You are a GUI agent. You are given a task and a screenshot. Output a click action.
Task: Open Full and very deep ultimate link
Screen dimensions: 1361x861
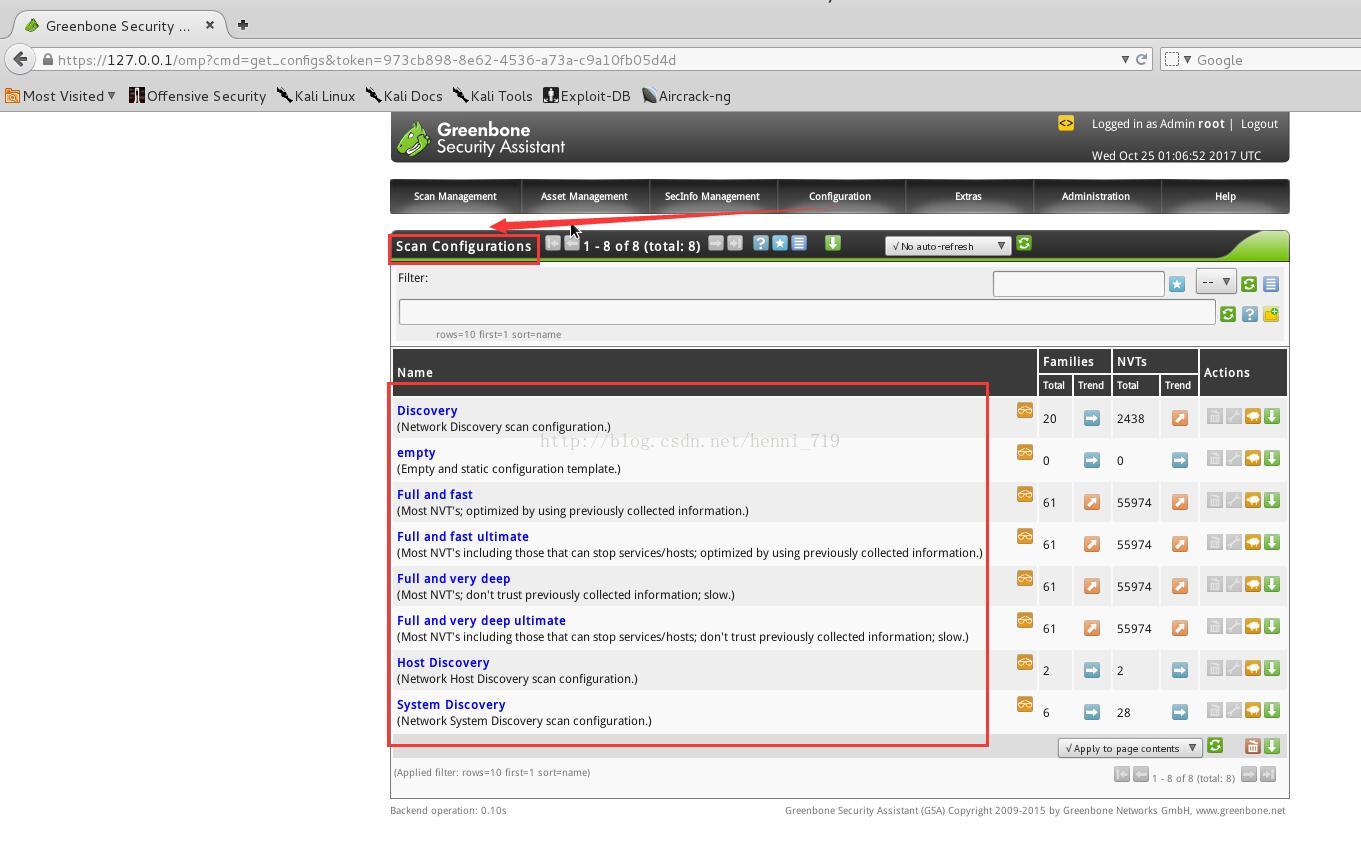[x=481, y=620]
